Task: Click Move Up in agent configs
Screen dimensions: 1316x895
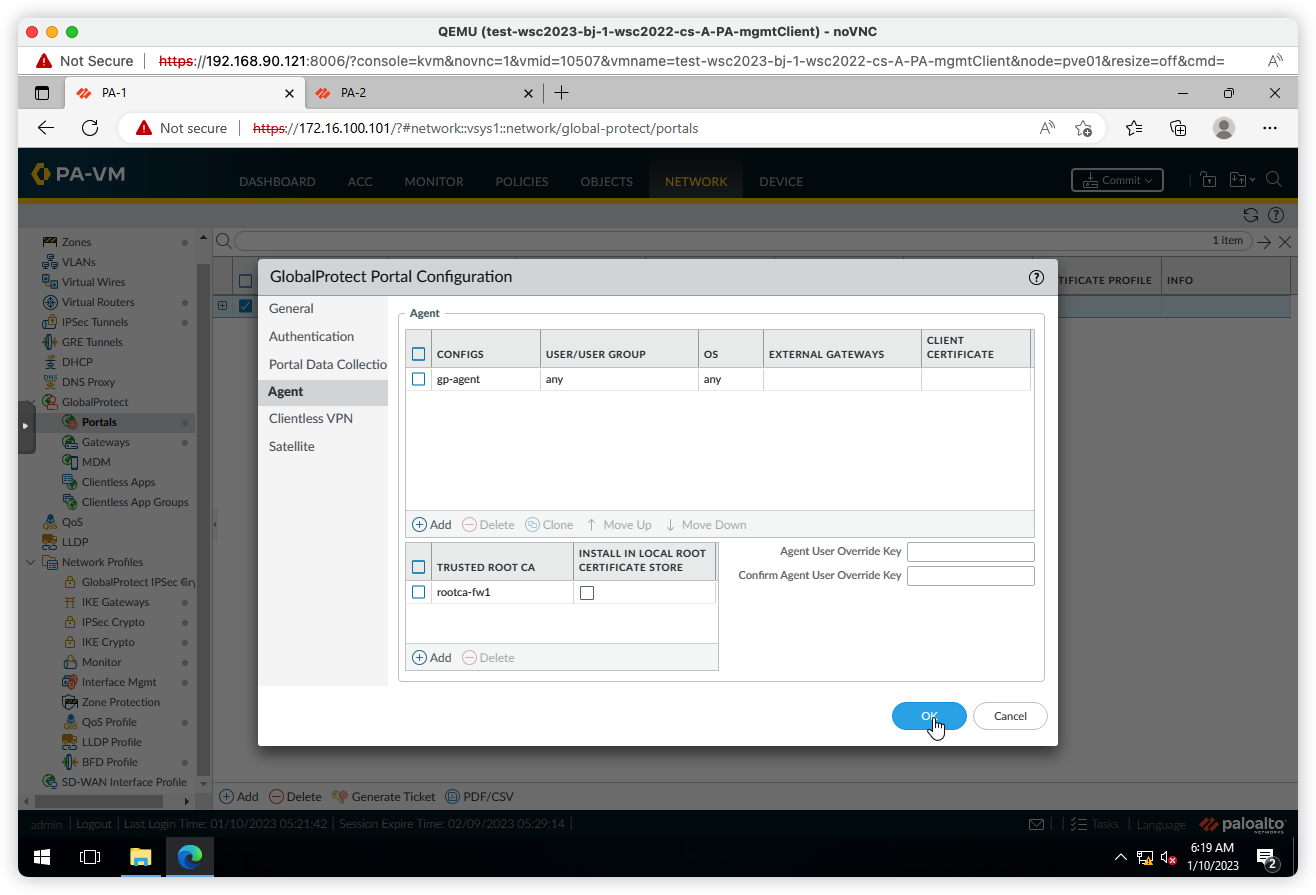Action: (619, 525)
